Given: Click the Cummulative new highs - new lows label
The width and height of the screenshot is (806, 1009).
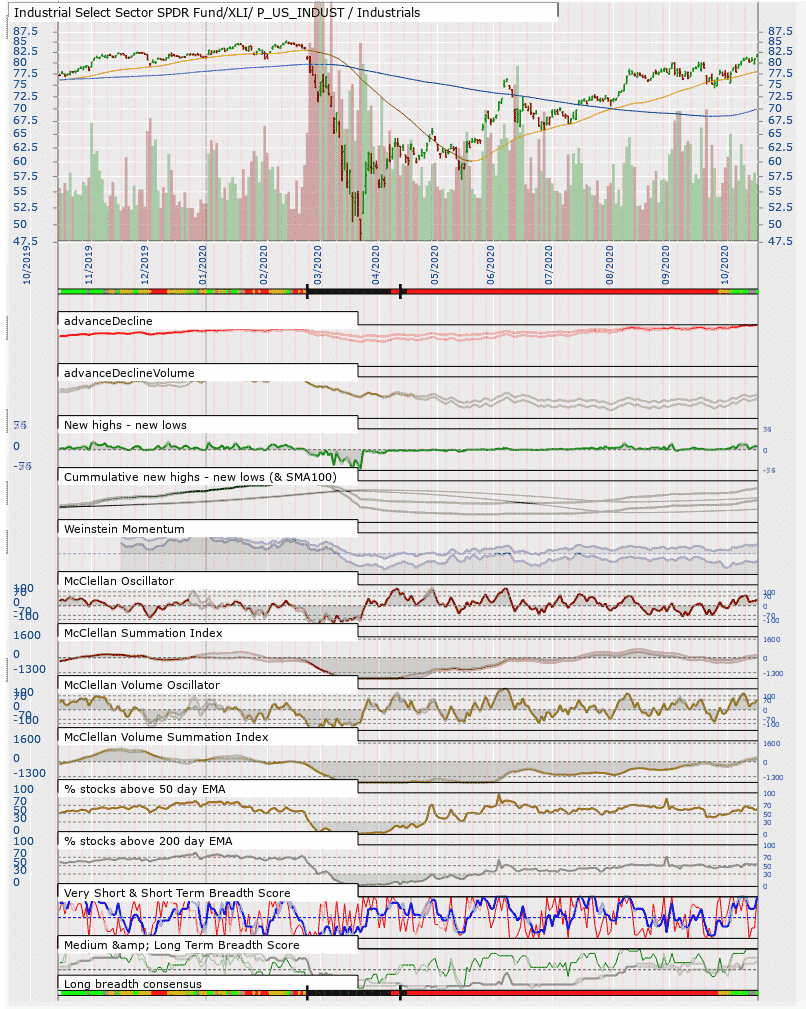Looking at the screenshot, I should [200, 477].
